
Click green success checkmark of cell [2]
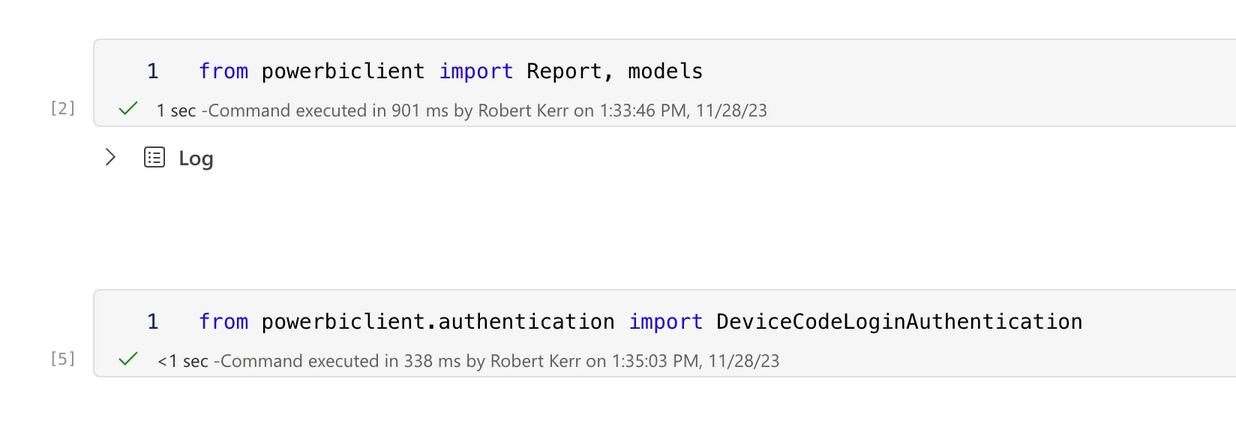127,109
